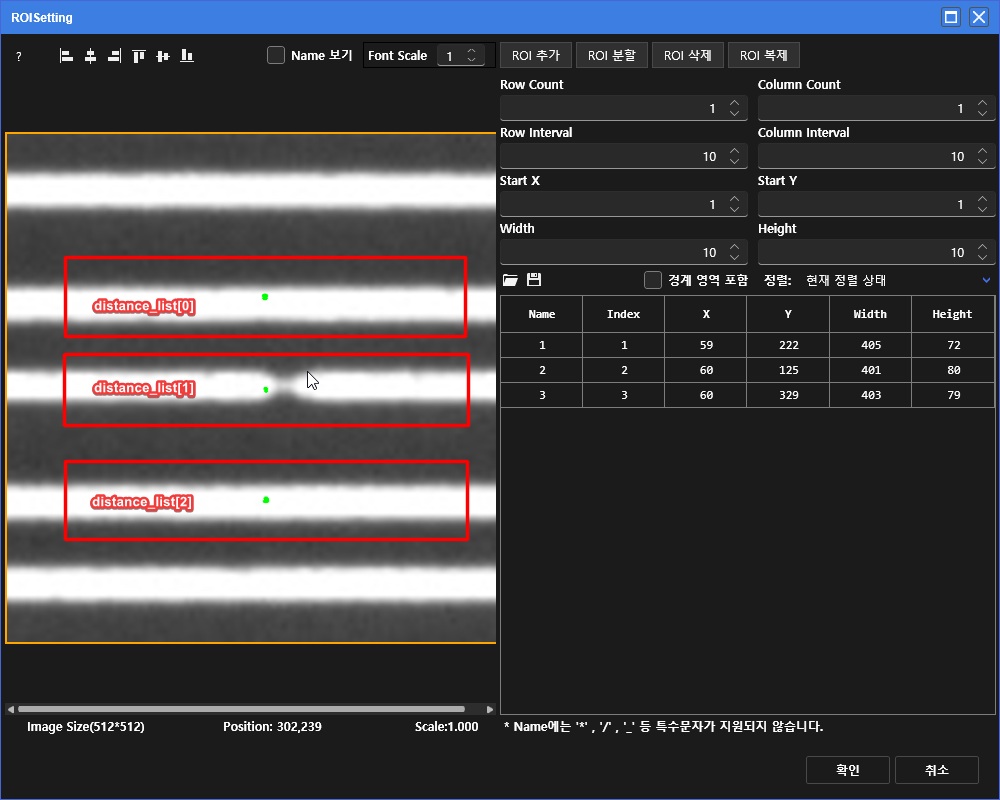Toggle the 경계 영역 포함 checkbox

[x=653, y=280]
